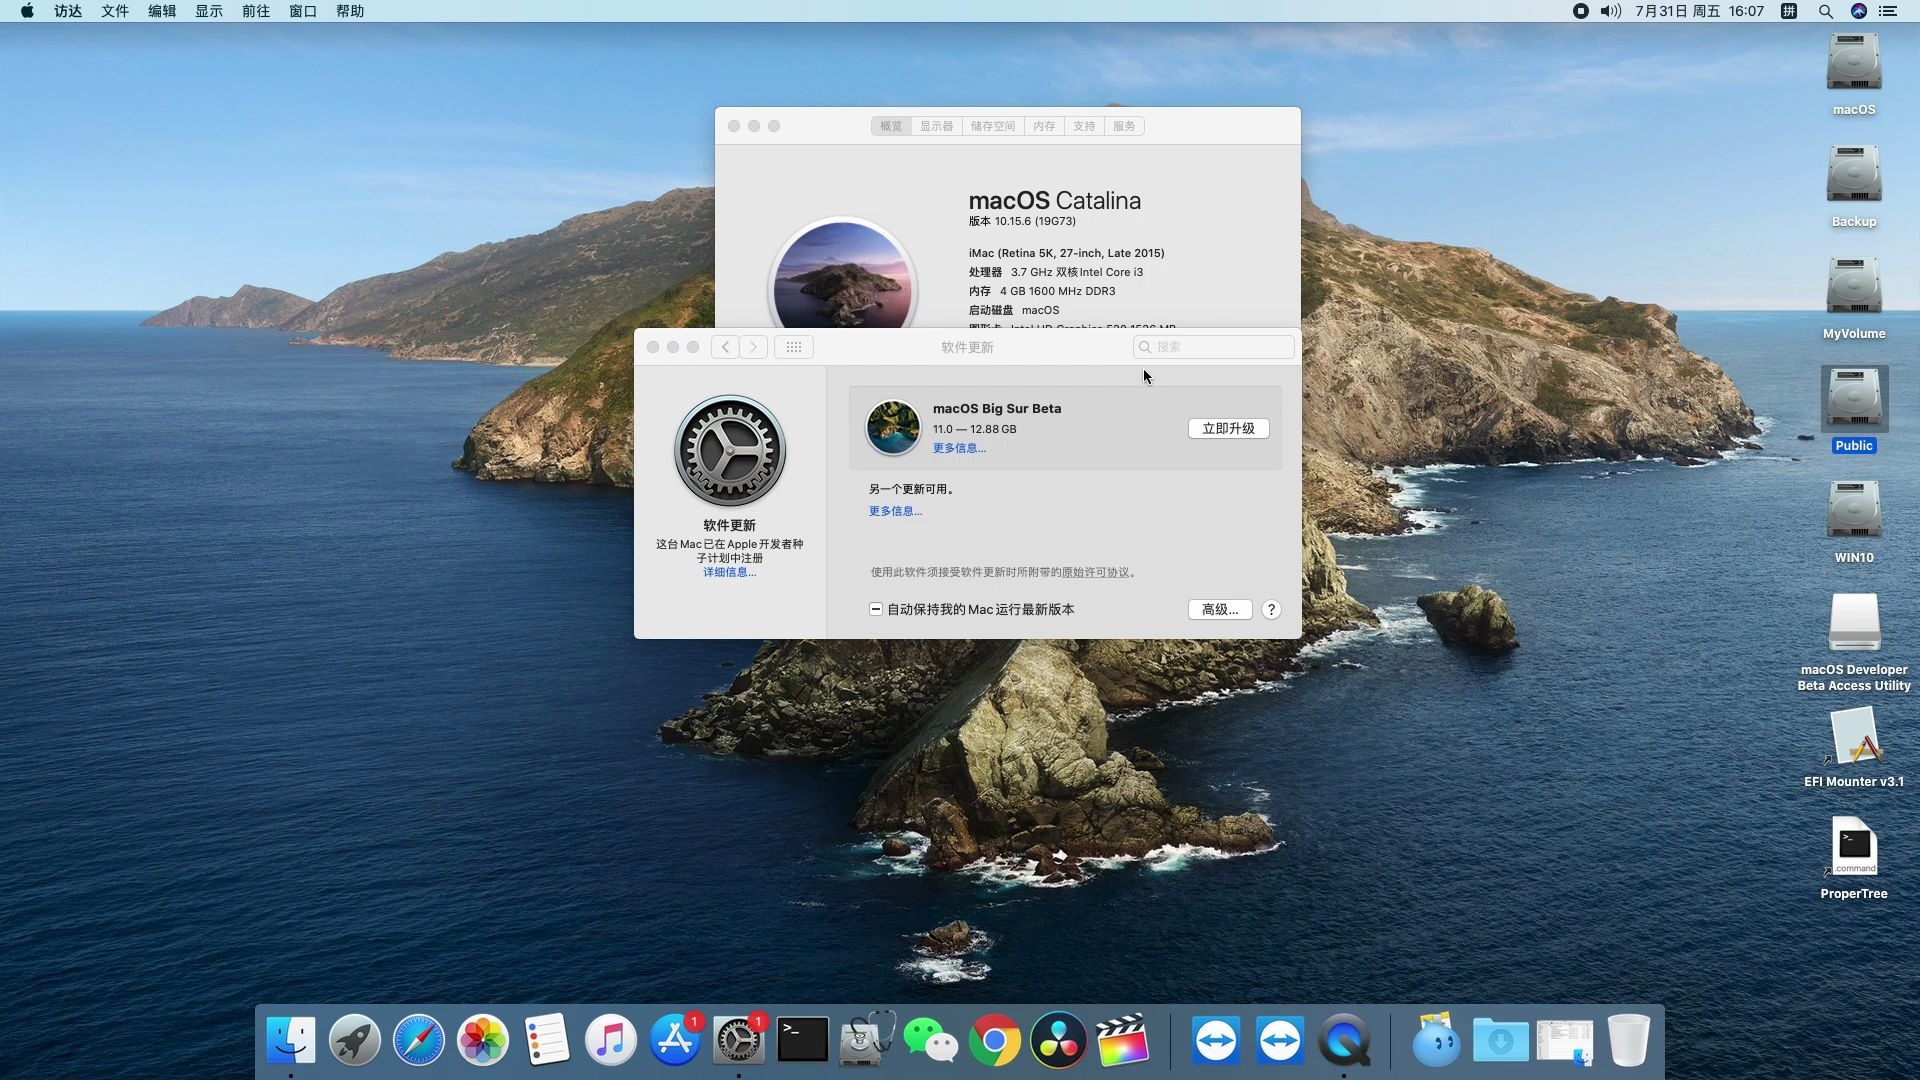
Task: Open Finder from the Dock
Action: (291, 1040)
